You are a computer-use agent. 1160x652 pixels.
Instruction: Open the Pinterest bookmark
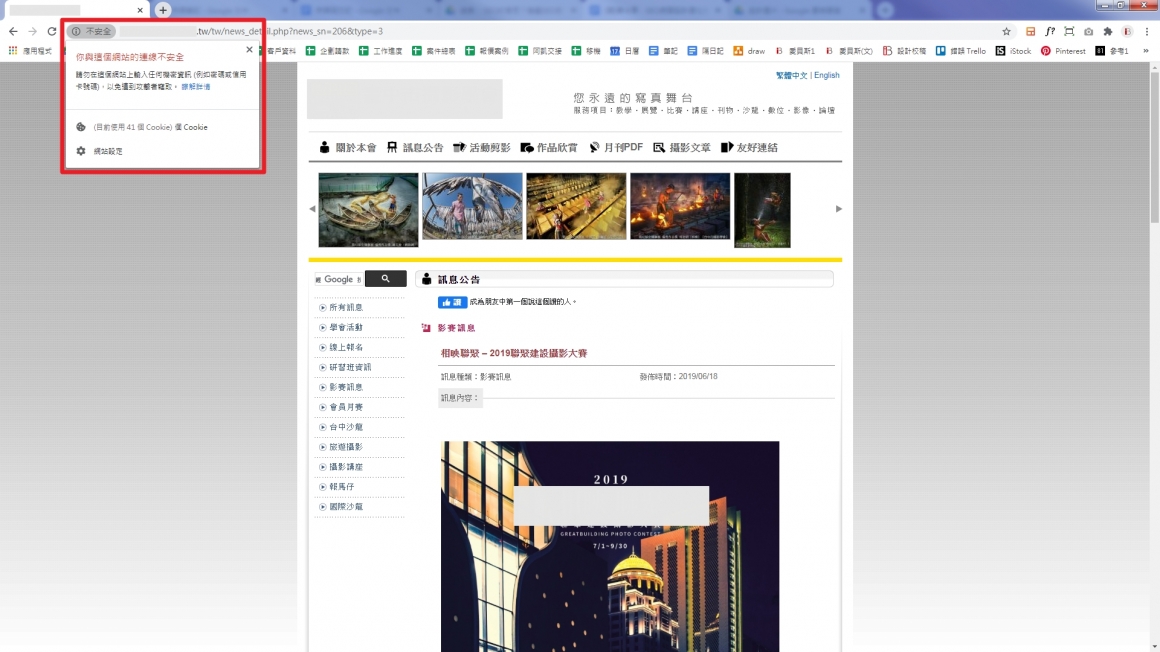1063,51
